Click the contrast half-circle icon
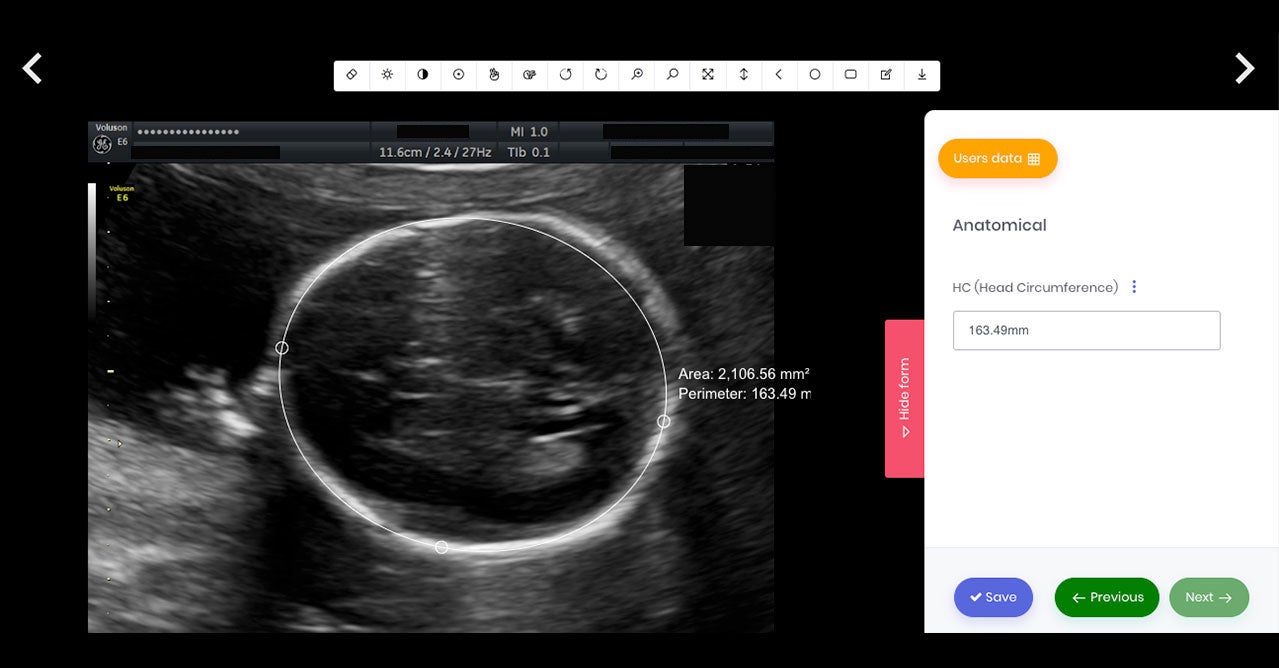Viewport: 1279px width, 668px height. point(423,75)
